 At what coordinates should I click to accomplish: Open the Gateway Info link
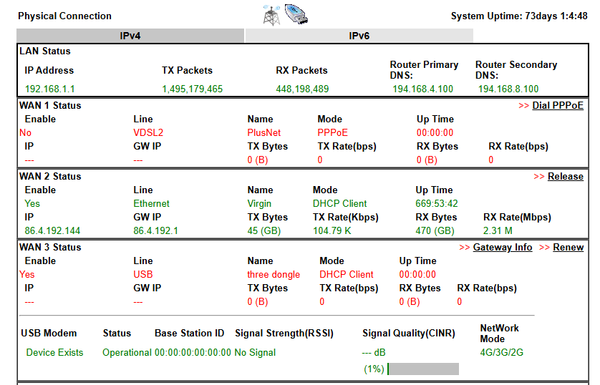(x=502, y=247)
